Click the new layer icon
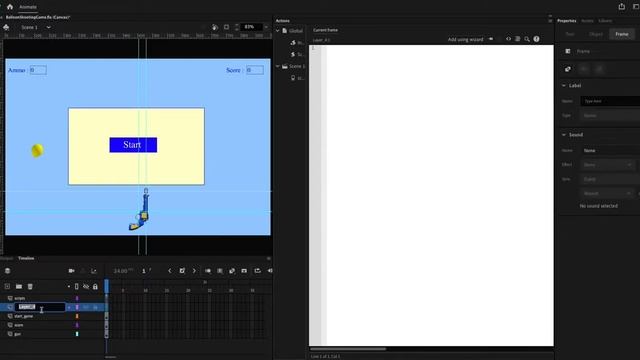 [x=7, y=287]
